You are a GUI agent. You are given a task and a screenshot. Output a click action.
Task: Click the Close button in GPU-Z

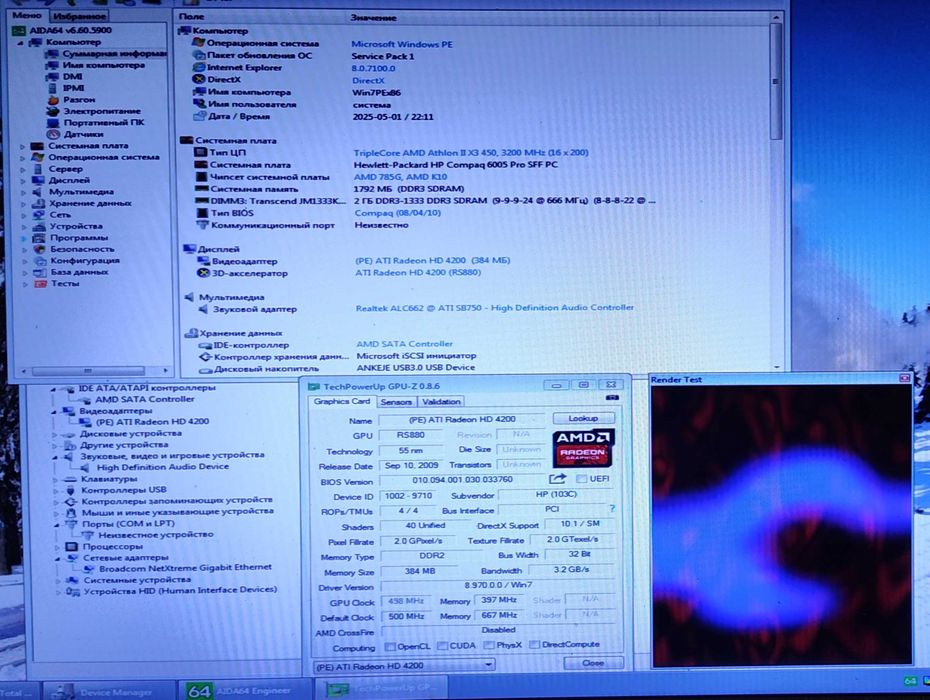pyautogui.click(x=593, y=663)
